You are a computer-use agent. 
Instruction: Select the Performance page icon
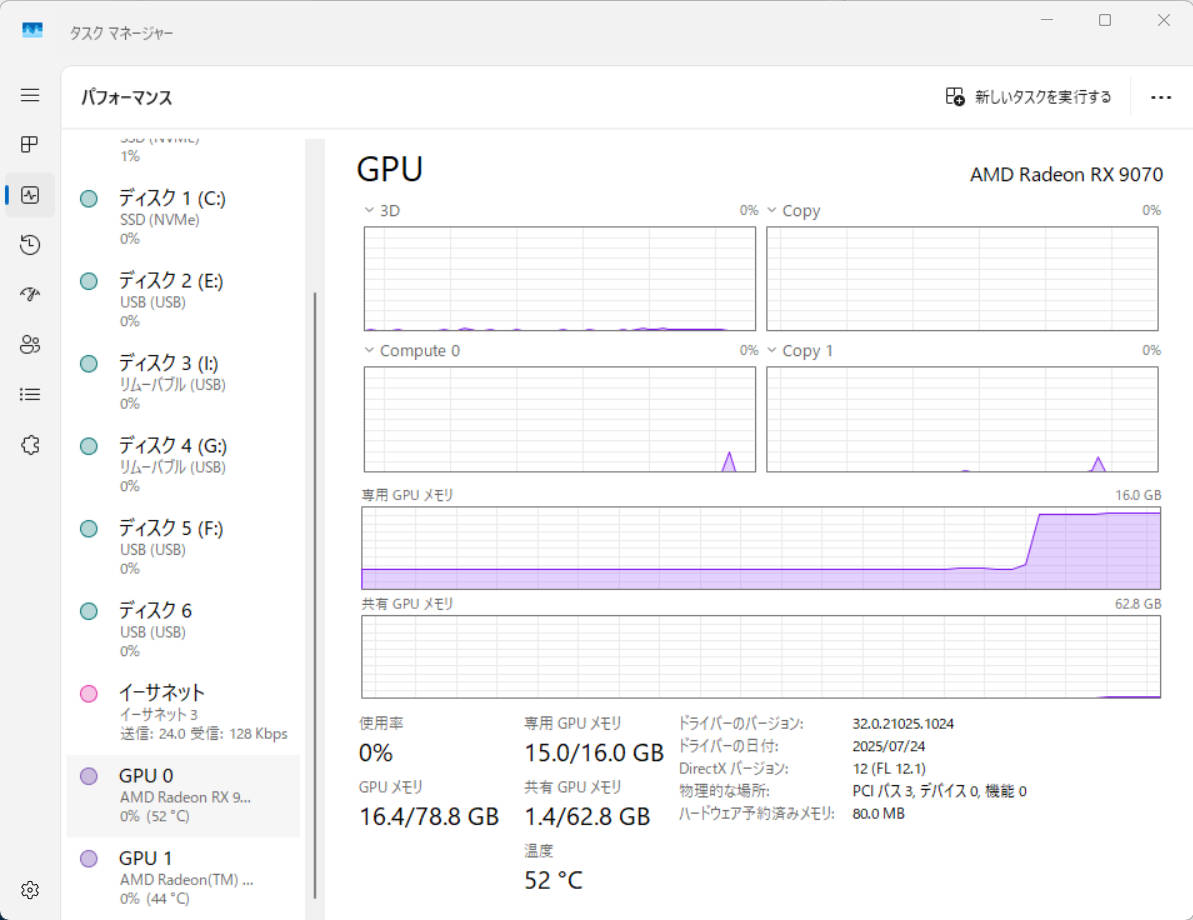[x=30, y=196]
